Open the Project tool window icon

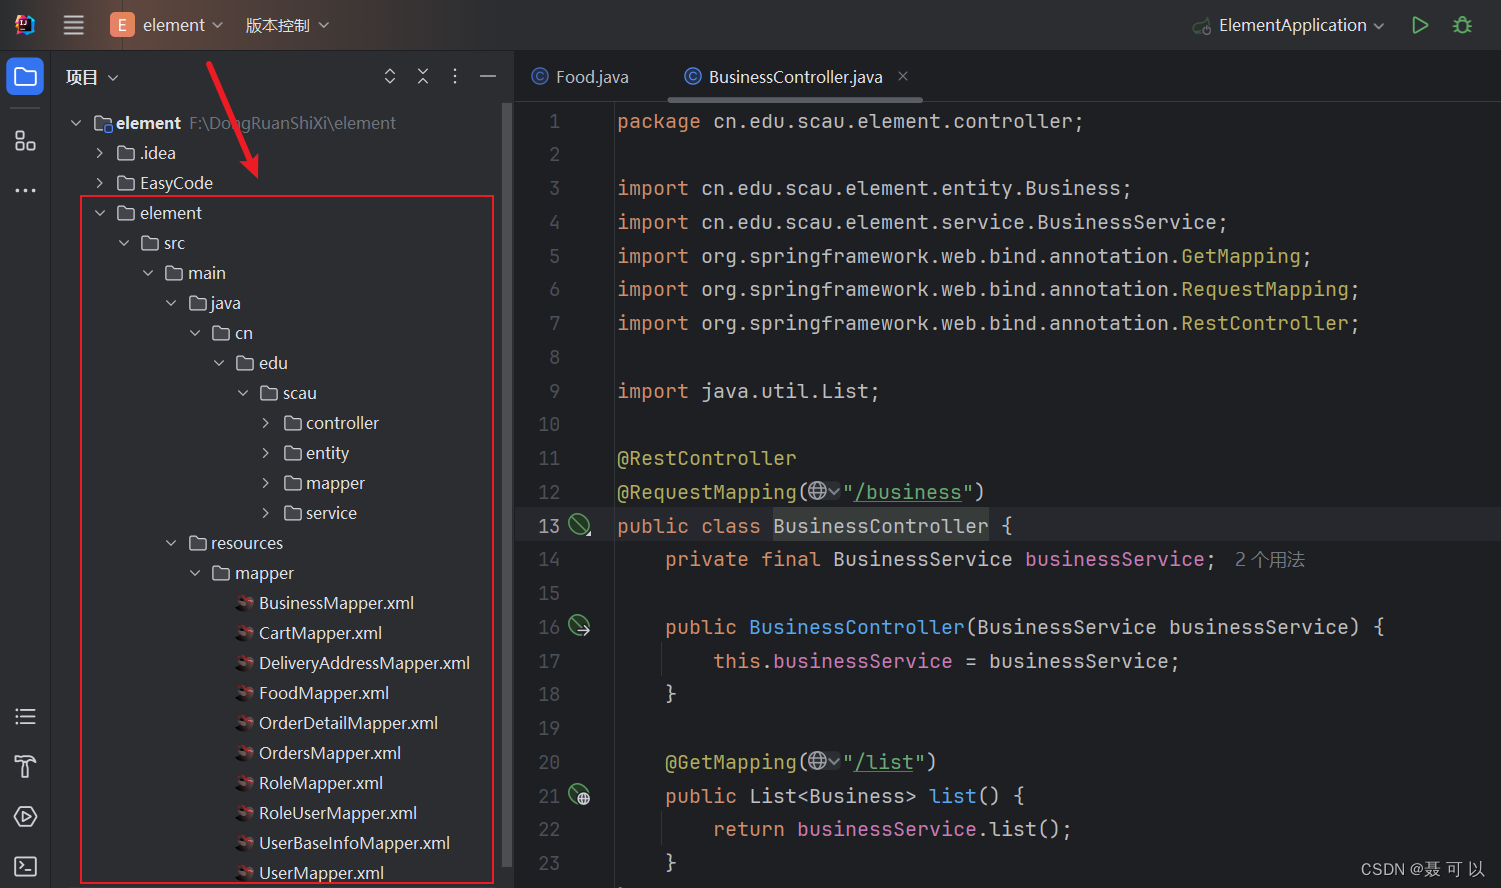point(25,77)
